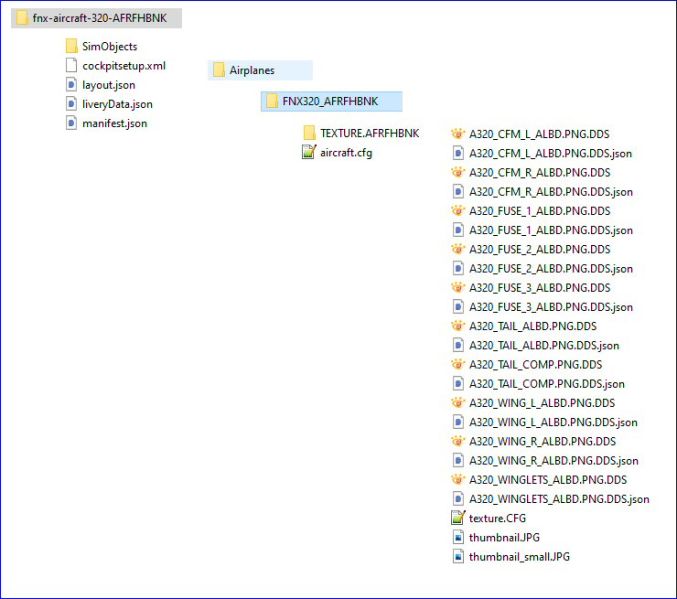This screenshot has width=677, height=599.
Task: Click the A320_CFM_R_ALBD.PNG.DDS image icon
Action: (458, 172)
